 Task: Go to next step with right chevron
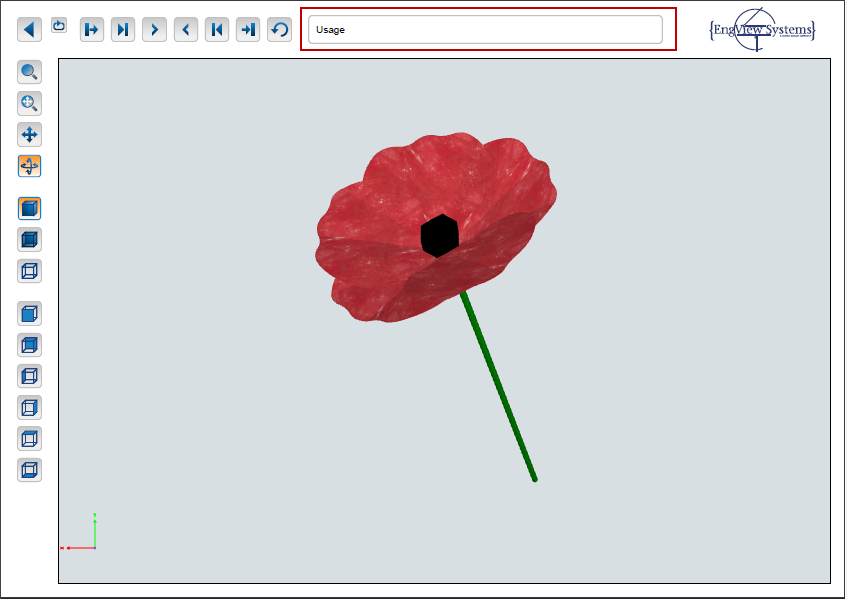tap(154, 30)
